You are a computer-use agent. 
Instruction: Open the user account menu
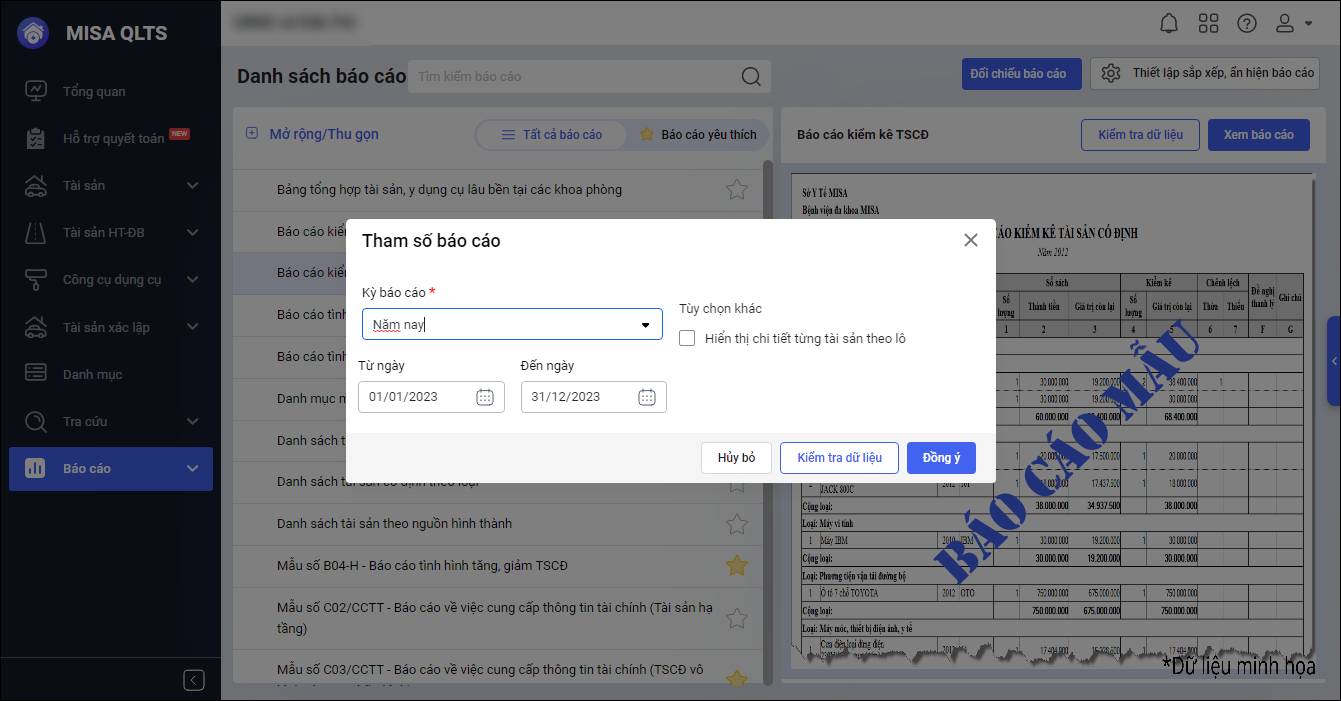pos(1294,23)
